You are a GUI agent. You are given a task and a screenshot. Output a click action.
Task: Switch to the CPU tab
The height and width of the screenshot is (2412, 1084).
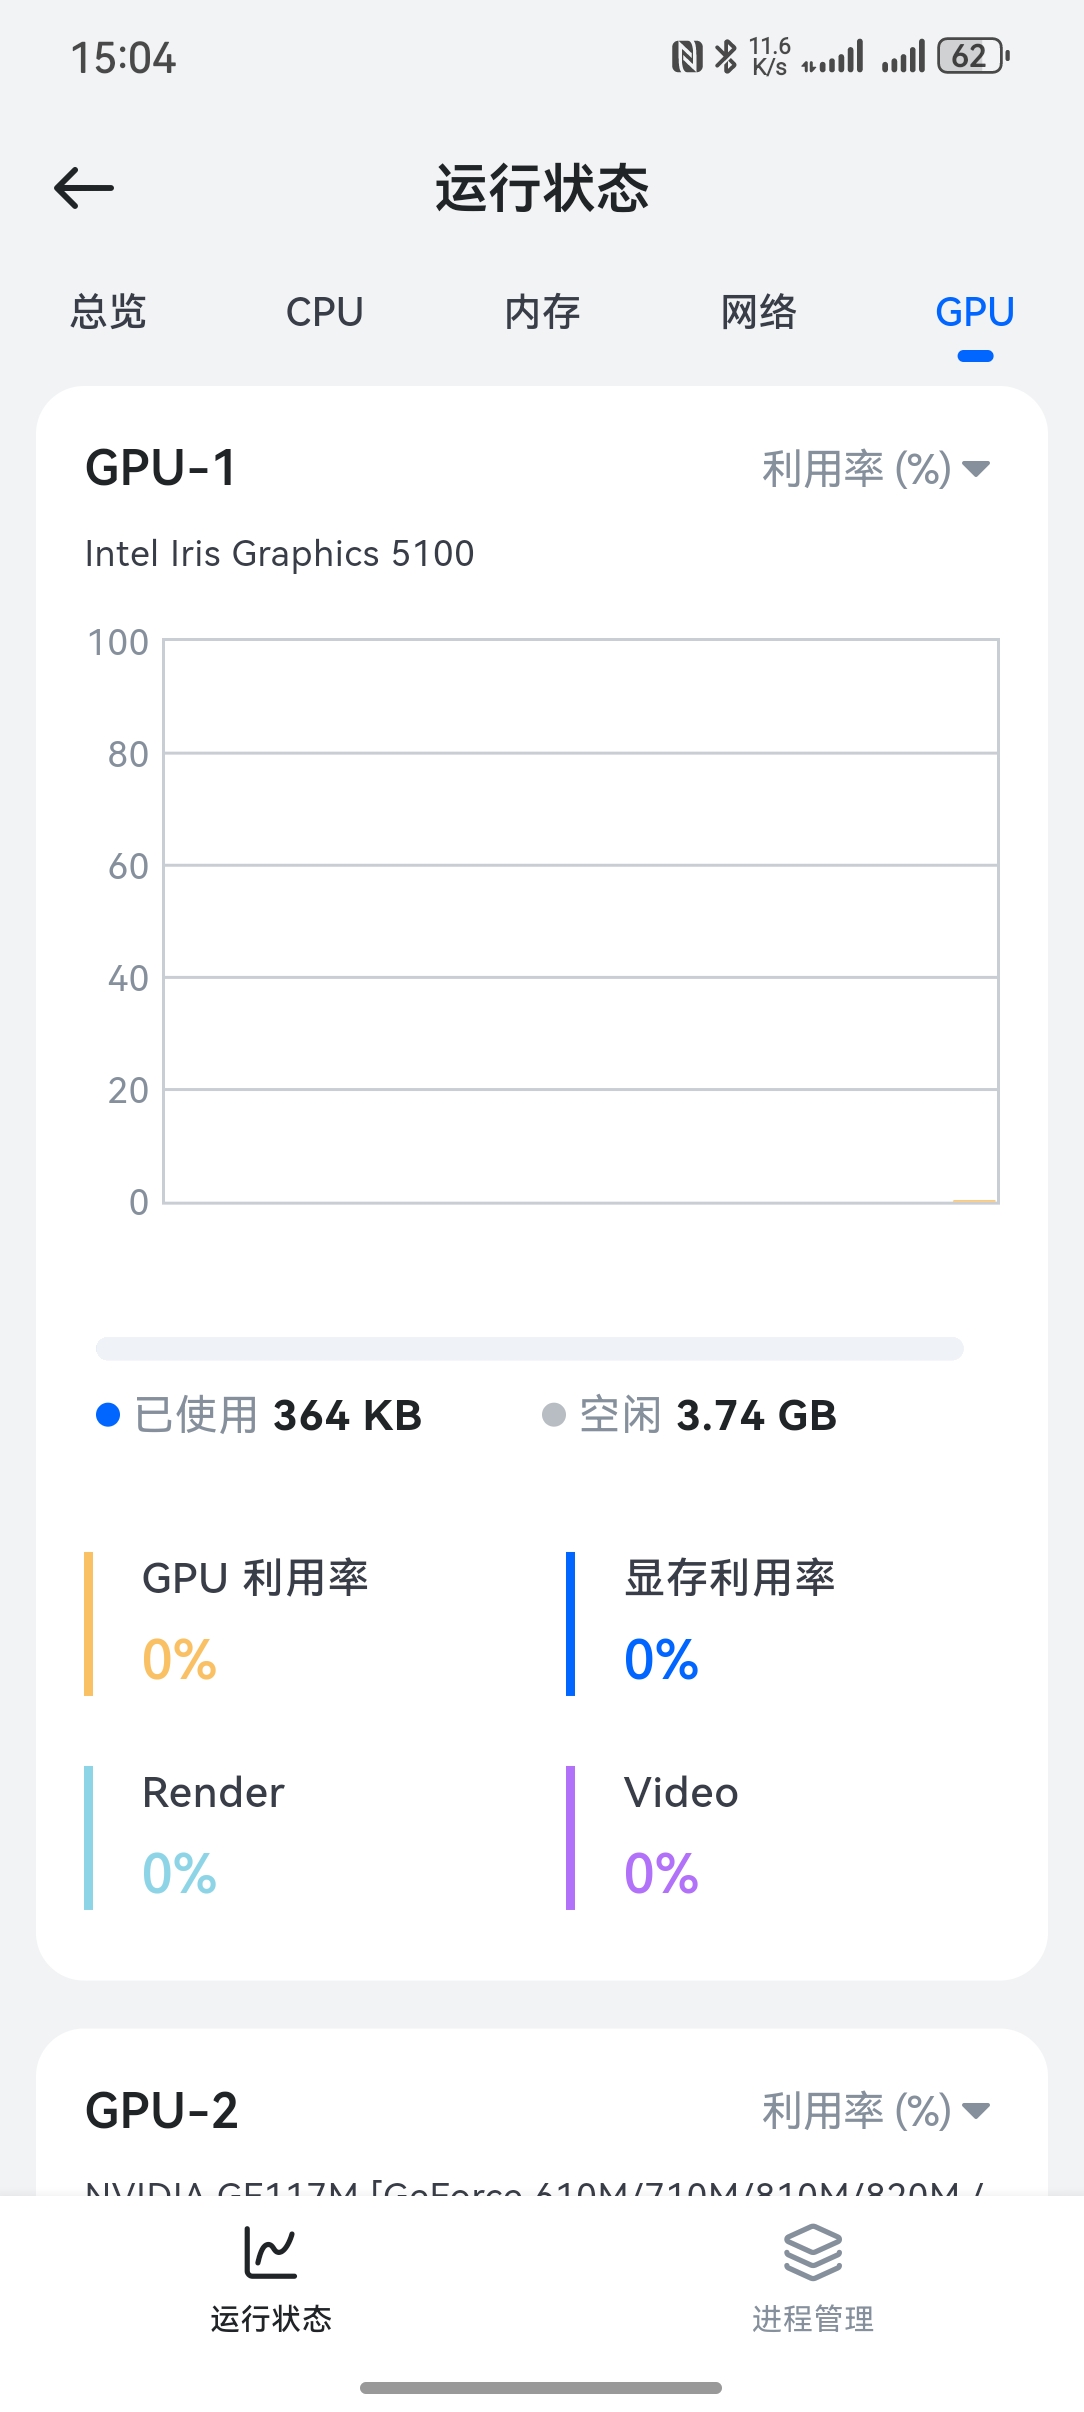click(x=324, y=312)
